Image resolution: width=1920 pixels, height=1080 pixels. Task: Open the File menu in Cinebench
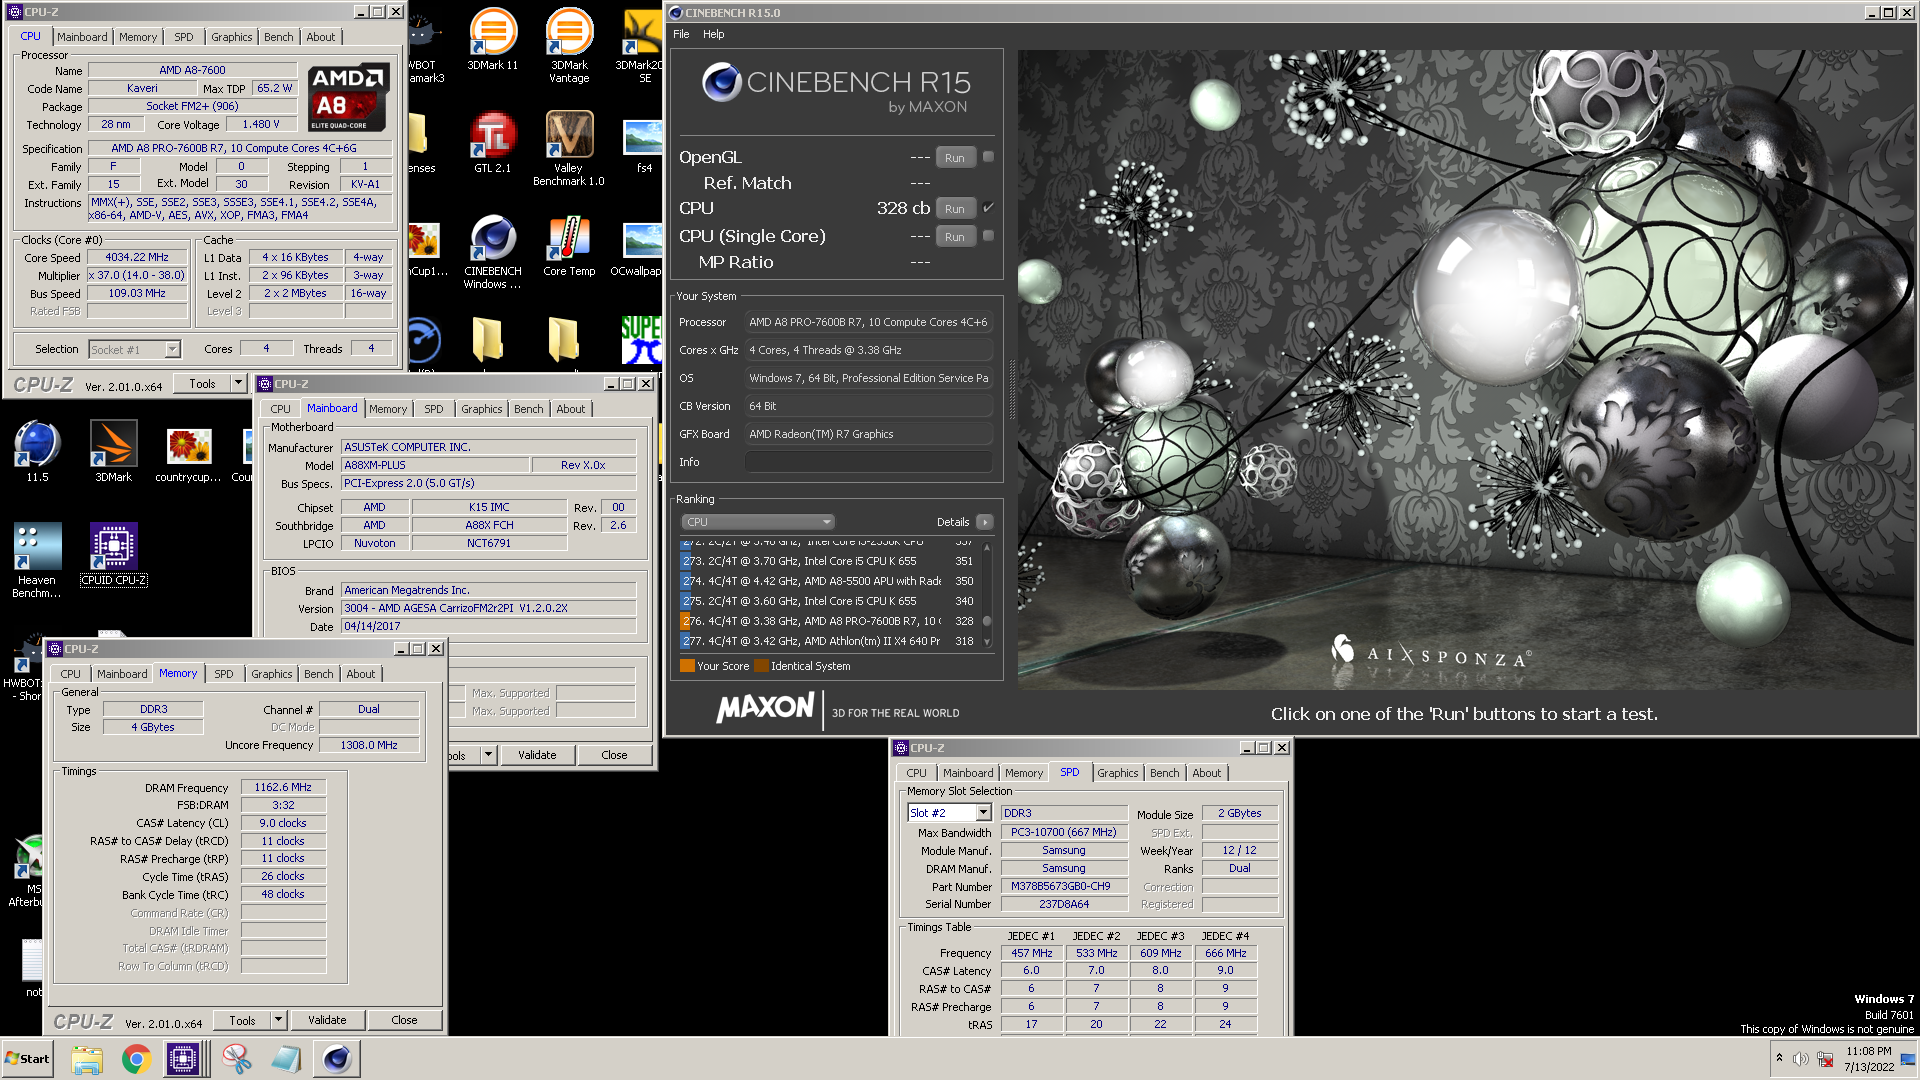click(681, 34)
